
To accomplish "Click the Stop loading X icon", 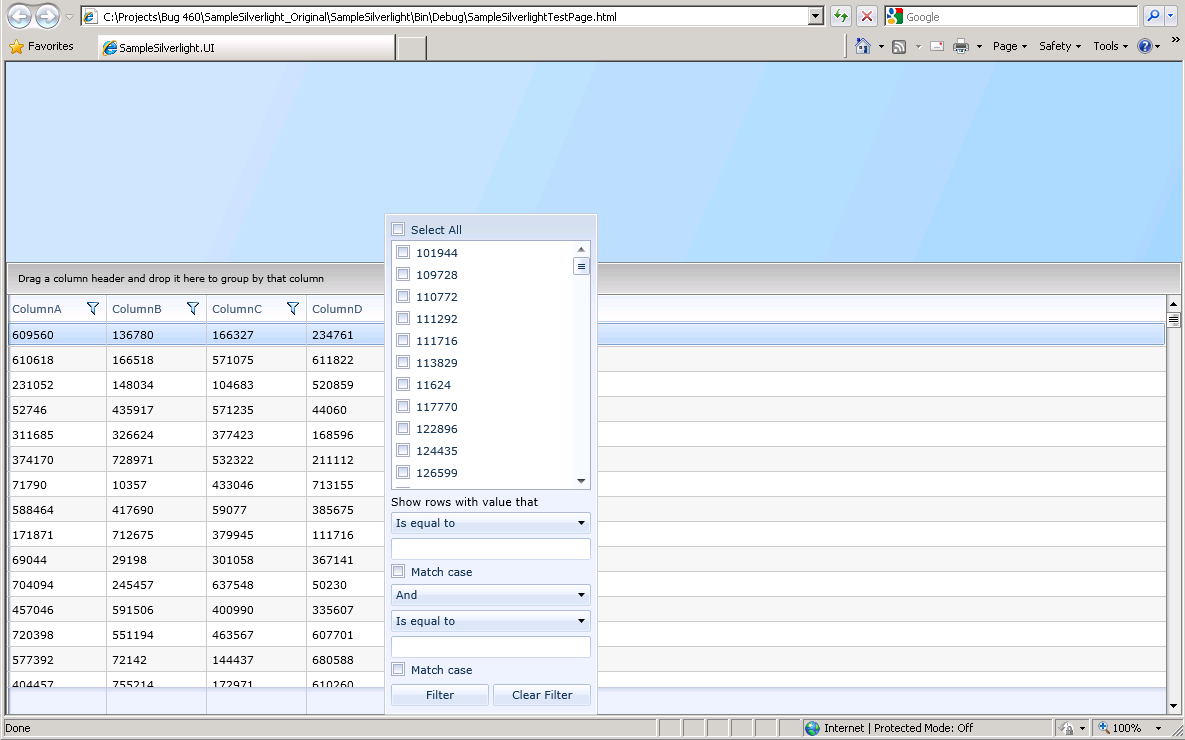I will coord(867,16).
